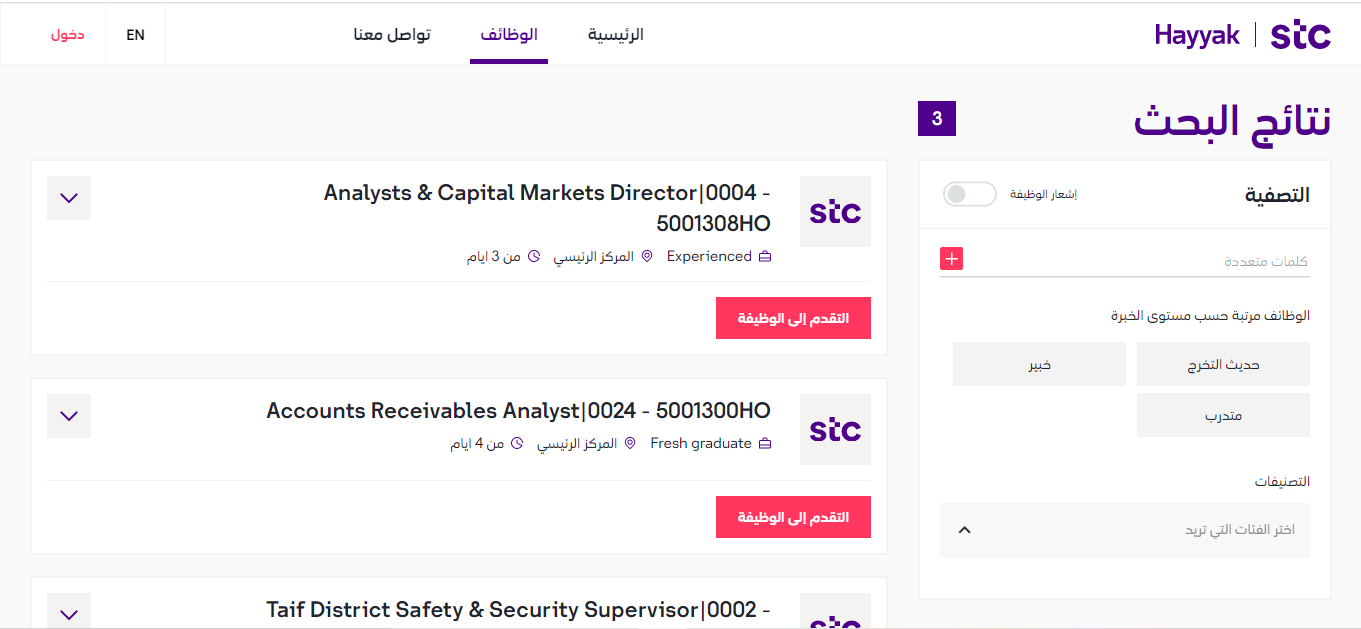Viewport: 1361px width, 629px height.
Task: Click the location pin icon on Capital Markets job
Action: [647, 257]
